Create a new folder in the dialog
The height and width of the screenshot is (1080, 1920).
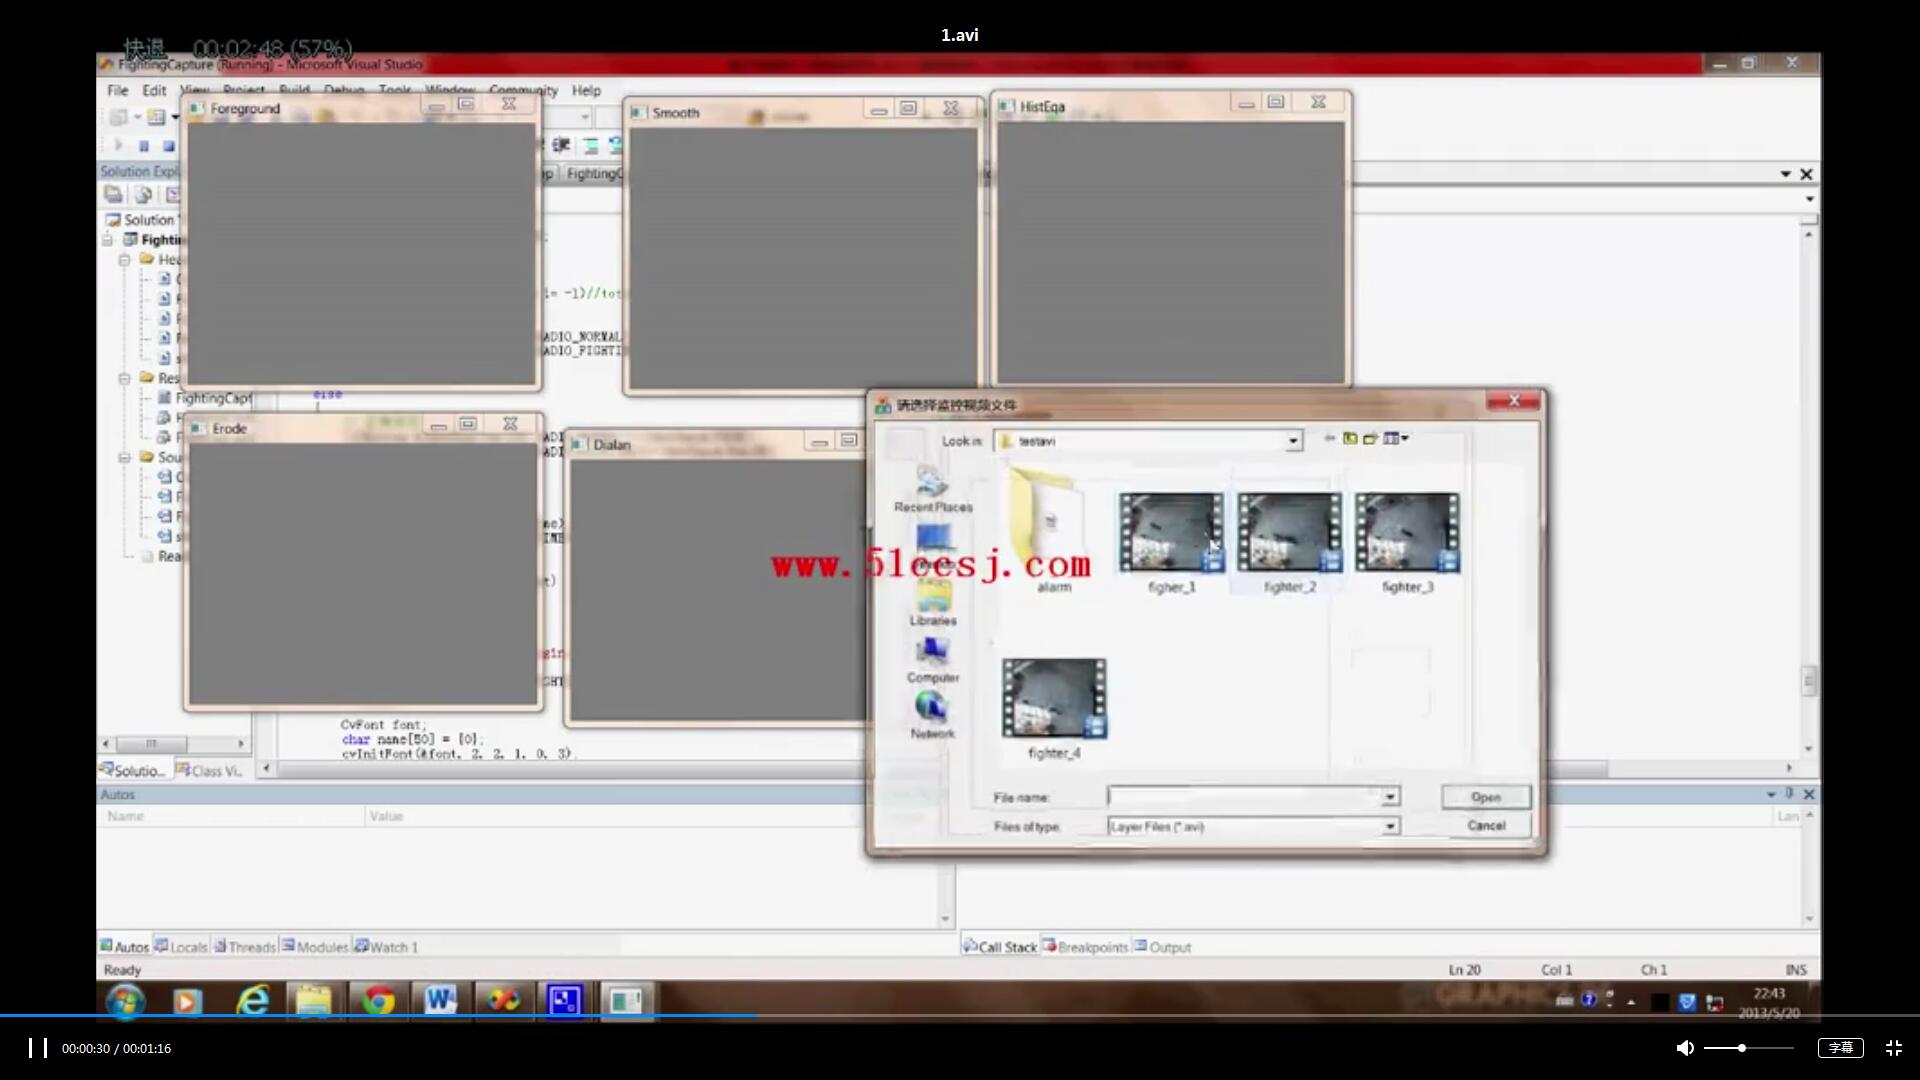1370,438
